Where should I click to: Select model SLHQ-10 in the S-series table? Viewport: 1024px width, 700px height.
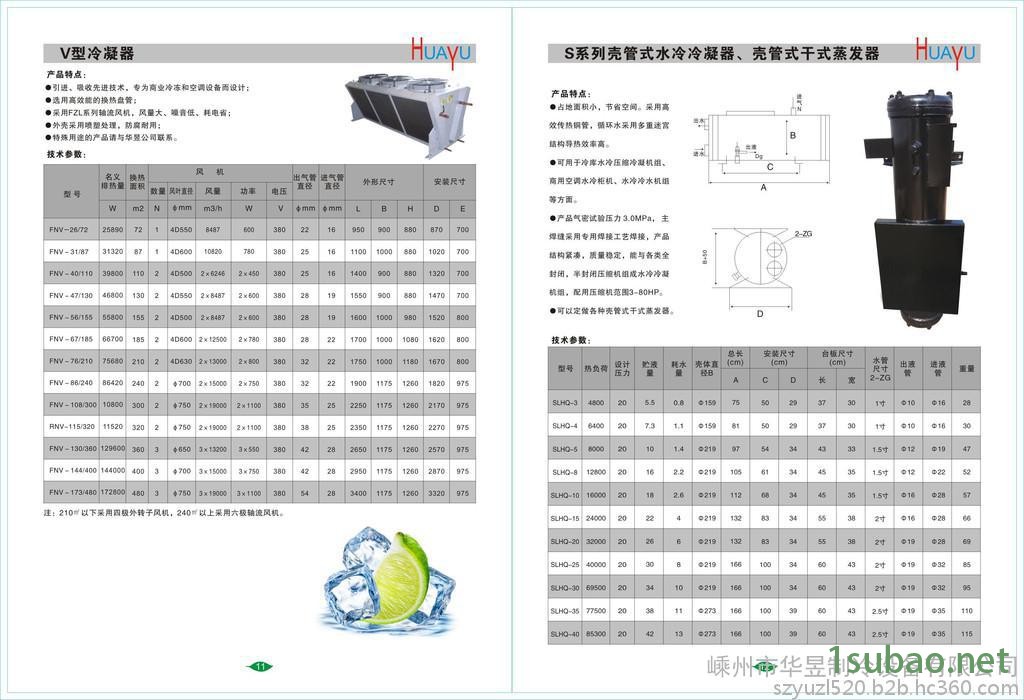tap(565, 495)
